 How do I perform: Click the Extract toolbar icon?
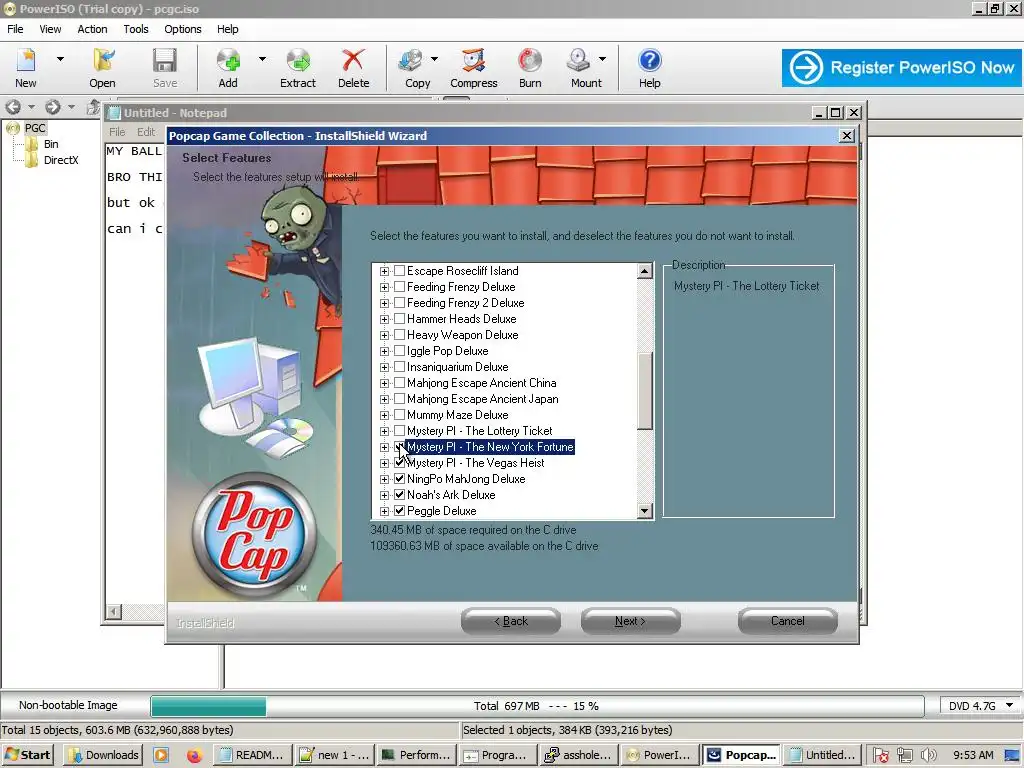[298, 67]
